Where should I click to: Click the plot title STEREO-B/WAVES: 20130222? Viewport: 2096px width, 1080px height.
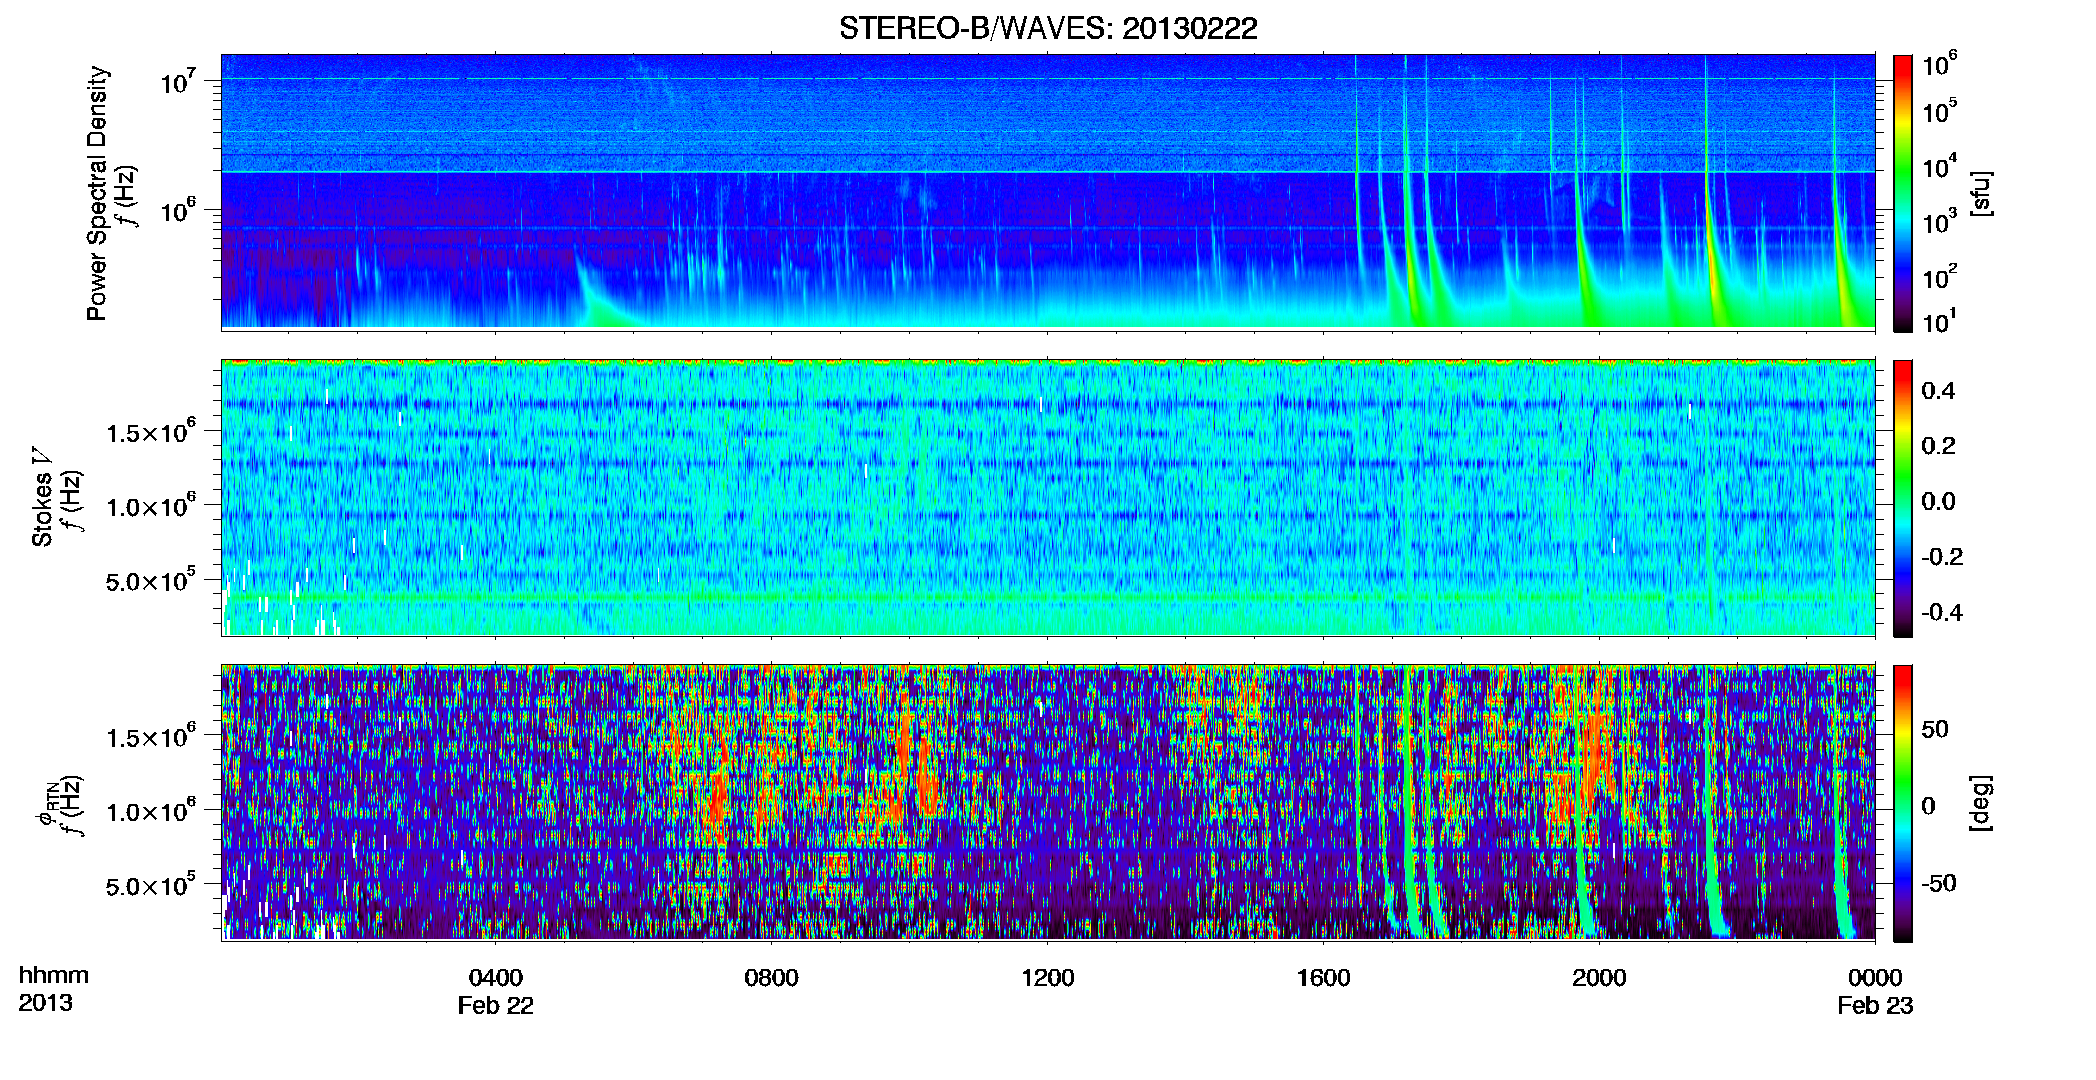pyautogui.click(x=1047, y=28)
